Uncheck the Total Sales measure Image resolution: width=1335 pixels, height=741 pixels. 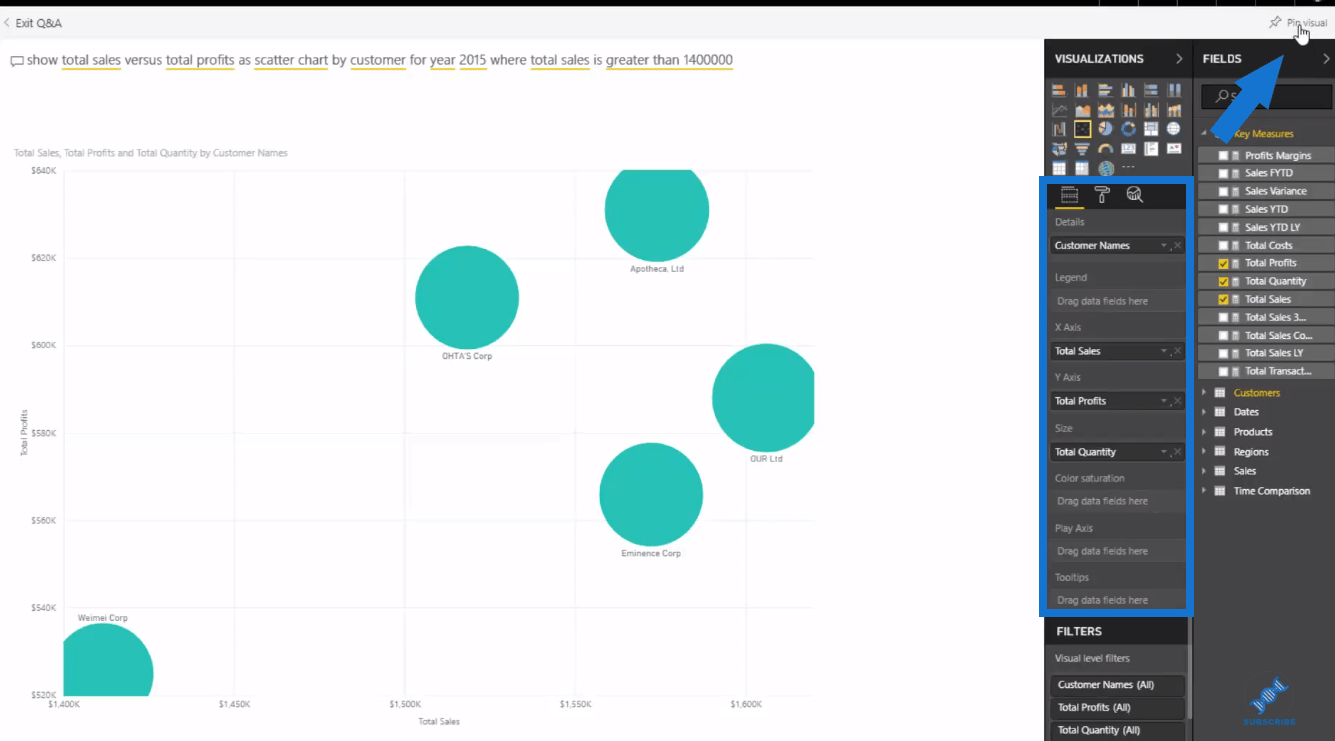[x=1224, y=300]
